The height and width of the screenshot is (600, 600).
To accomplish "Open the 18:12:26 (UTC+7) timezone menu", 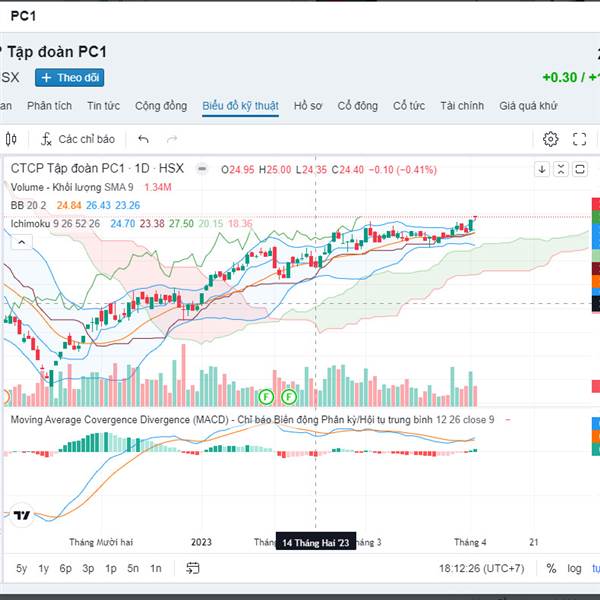I will (481, 568).
